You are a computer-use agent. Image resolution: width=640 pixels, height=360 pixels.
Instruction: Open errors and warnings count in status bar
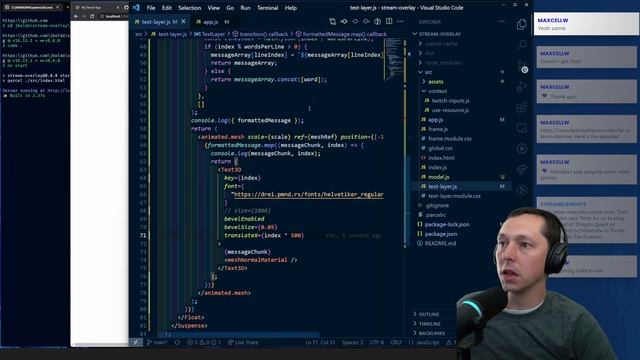204,342
